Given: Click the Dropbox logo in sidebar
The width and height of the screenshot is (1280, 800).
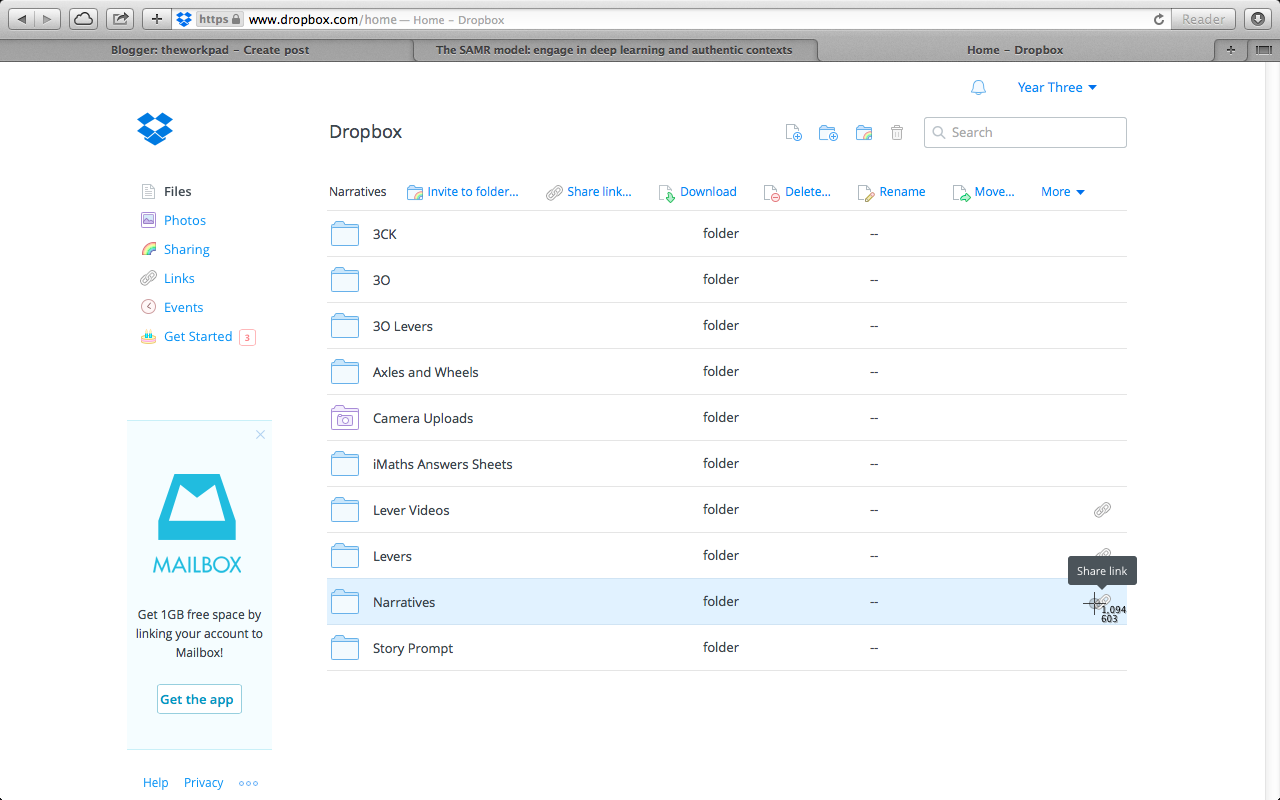Looking at the screenshot, I should (x=155, y=128).
